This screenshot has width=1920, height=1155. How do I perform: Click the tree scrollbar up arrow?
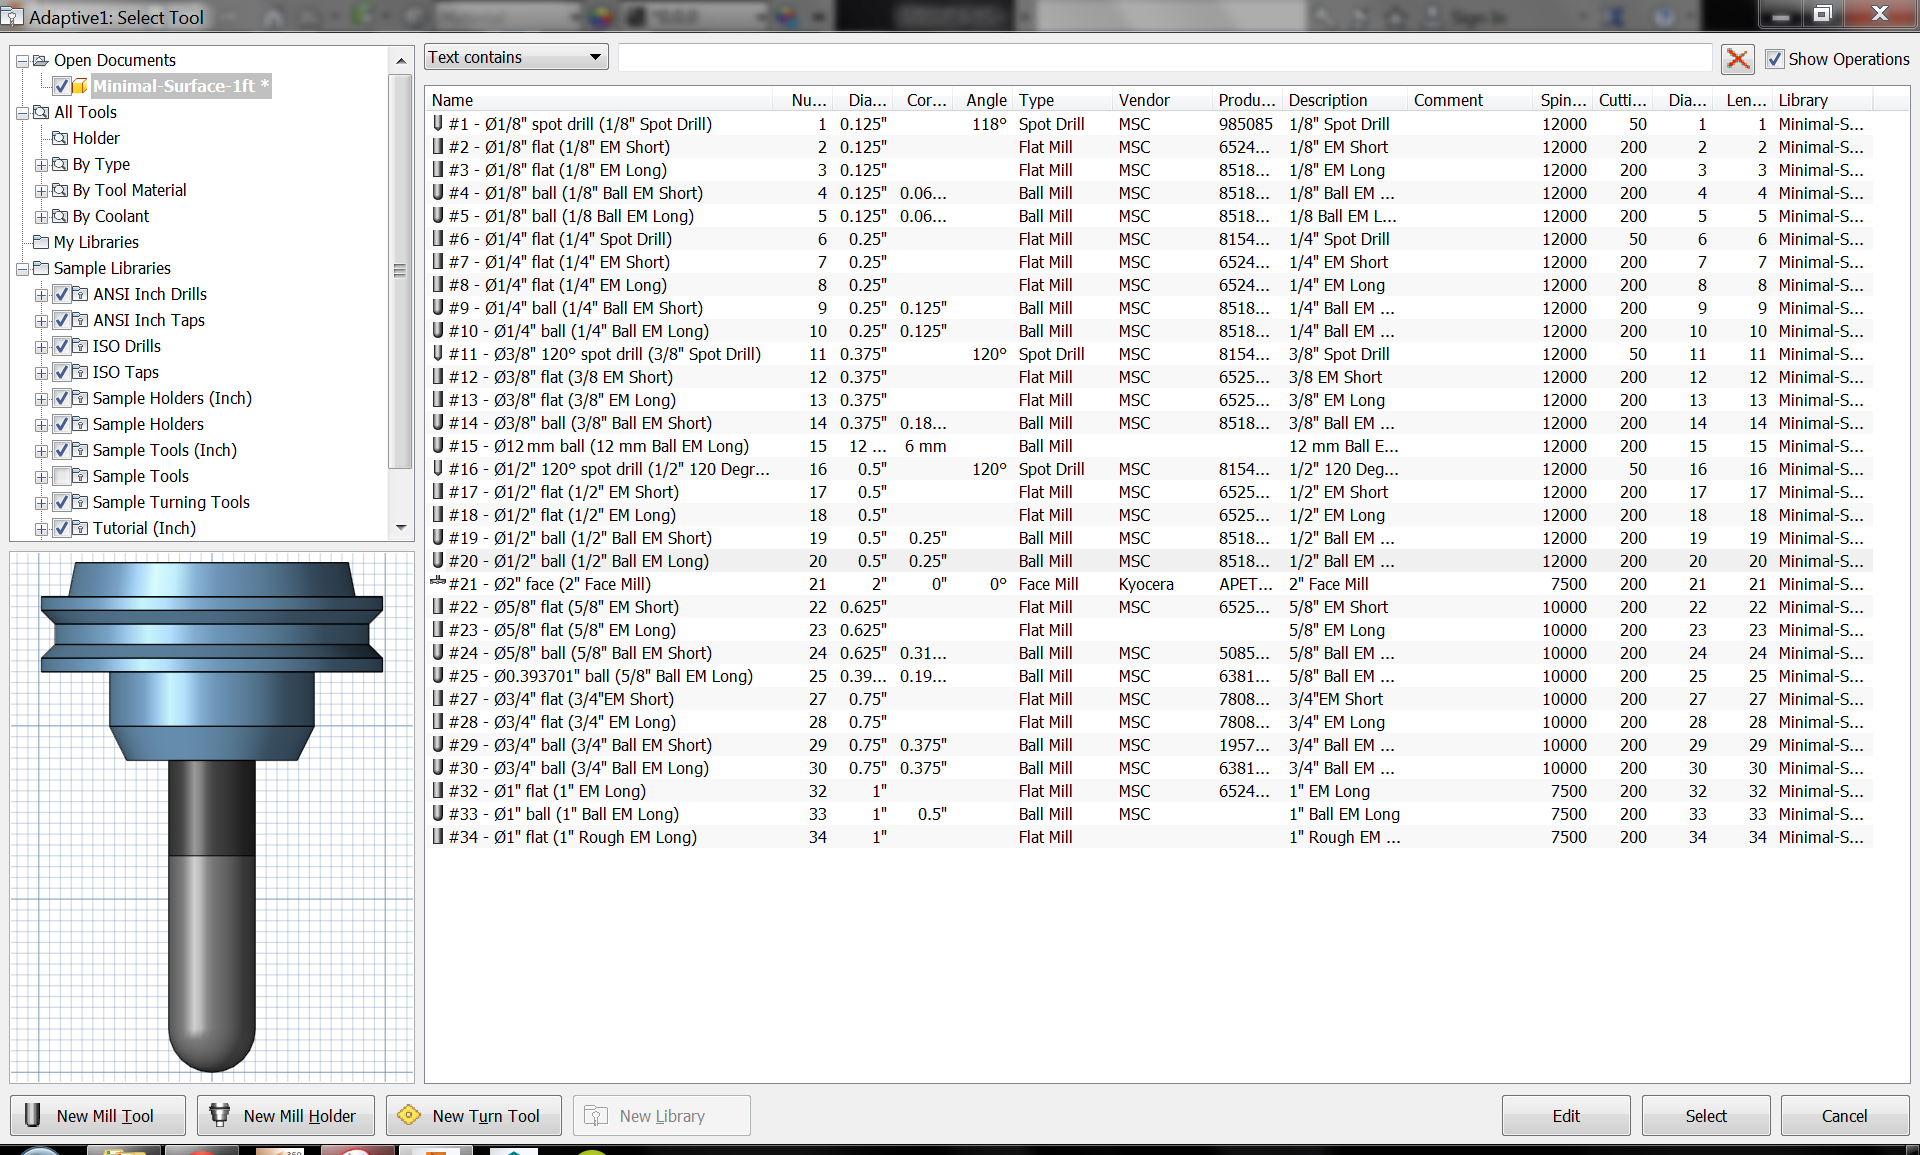[401, 60]
